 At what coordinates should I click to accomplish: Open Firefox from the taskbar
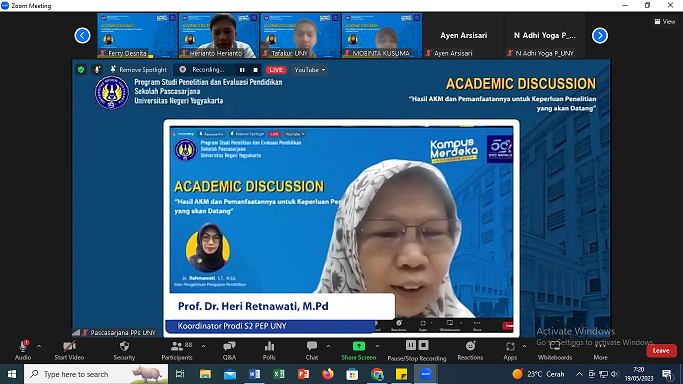tap(328, 374)
